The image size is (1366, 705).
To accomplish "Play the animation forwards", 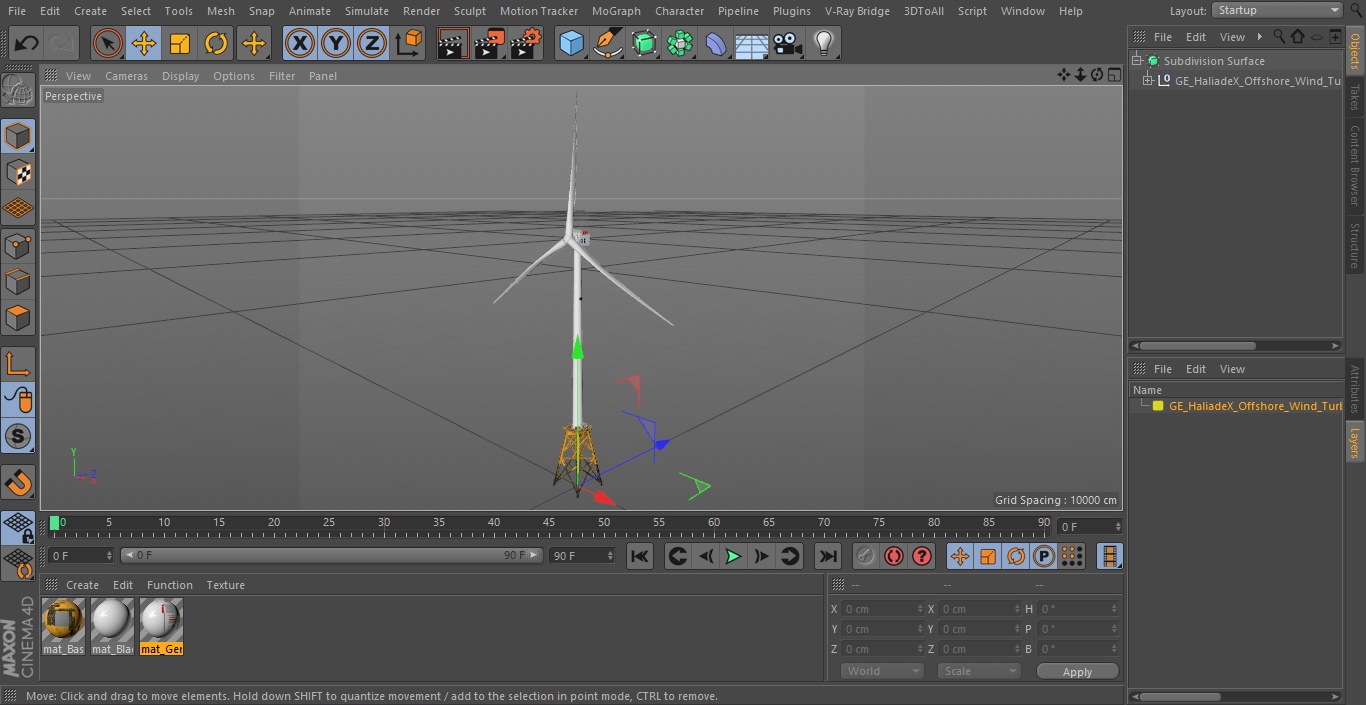I will (733, 556).
